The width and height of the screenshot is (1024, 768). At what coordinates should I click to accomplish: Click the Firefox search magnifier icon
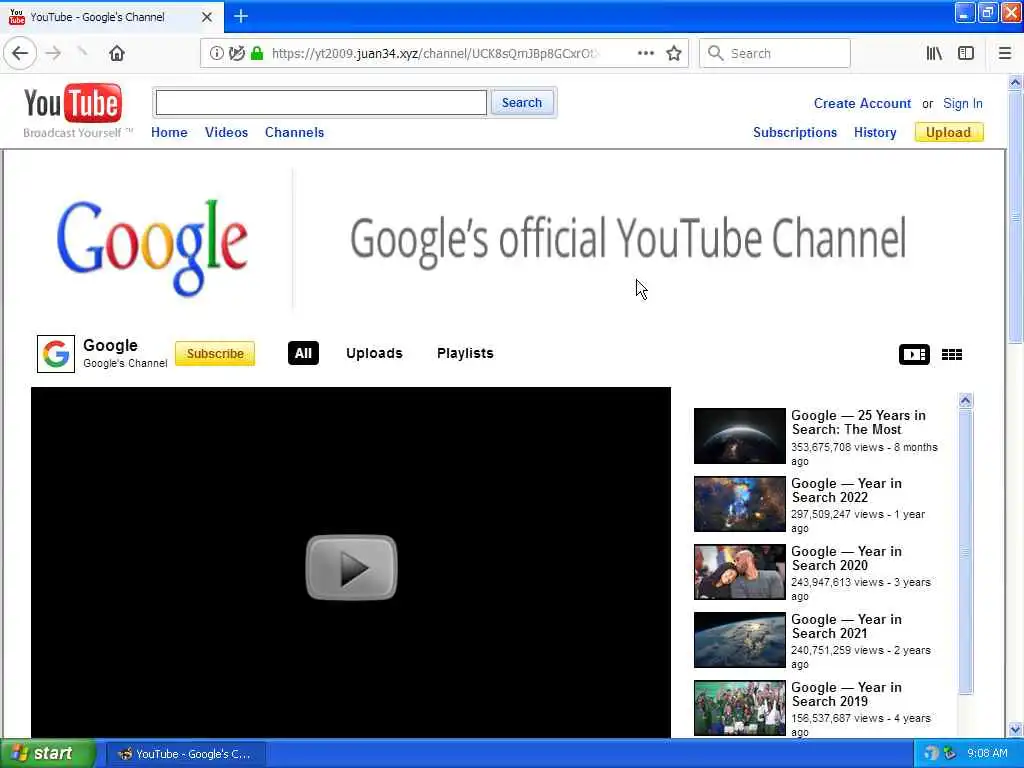pyautogui.click(x=716, y=53)
